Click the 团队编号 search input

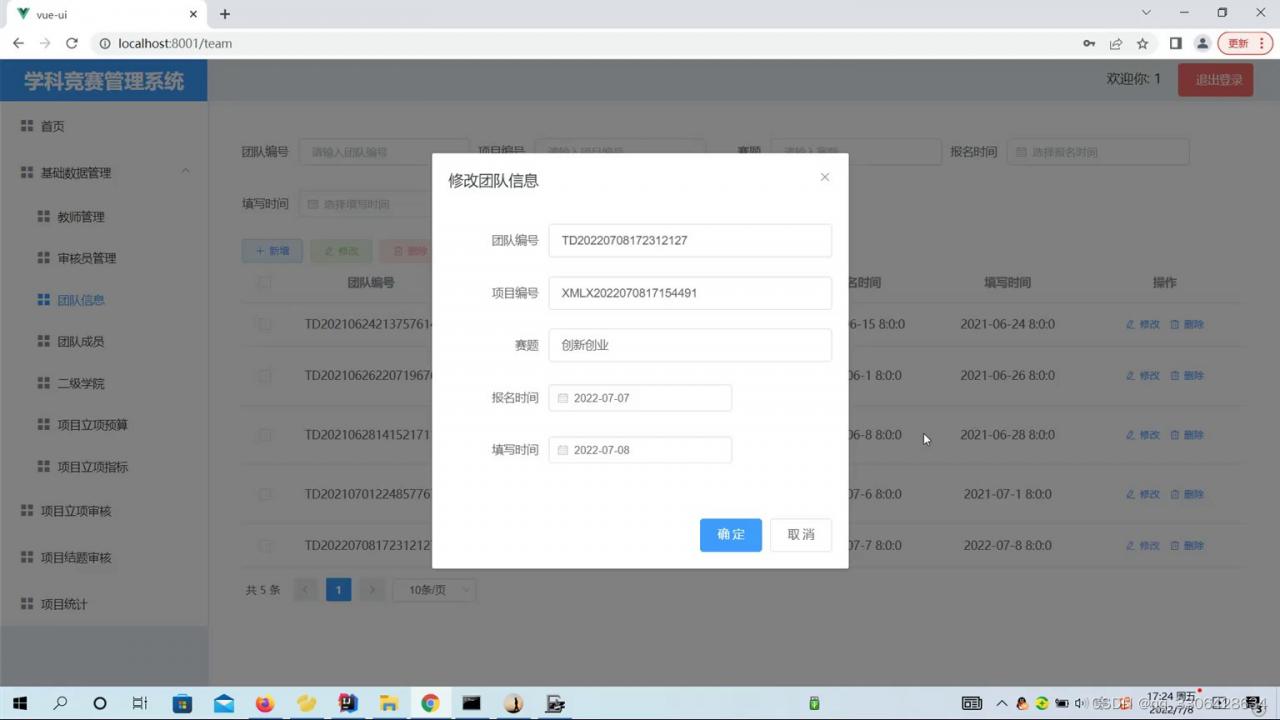point(384,152)
